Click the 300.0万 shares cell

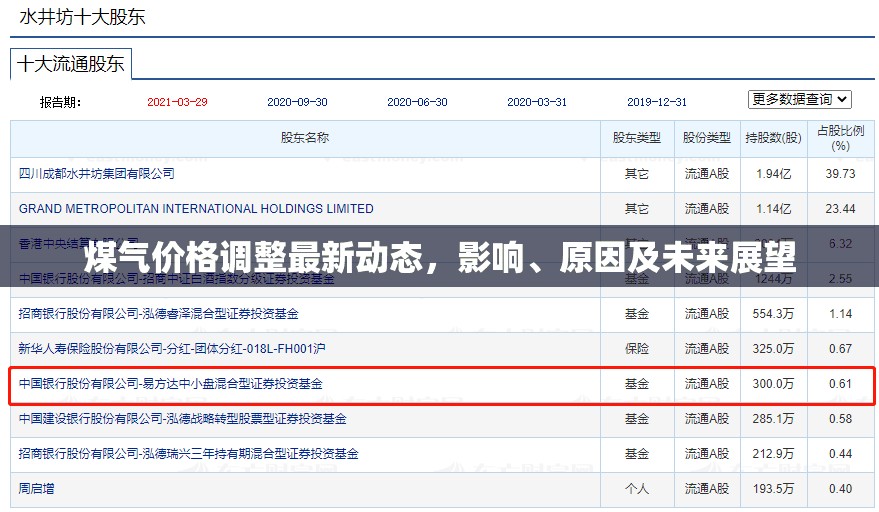click(774, 384)
